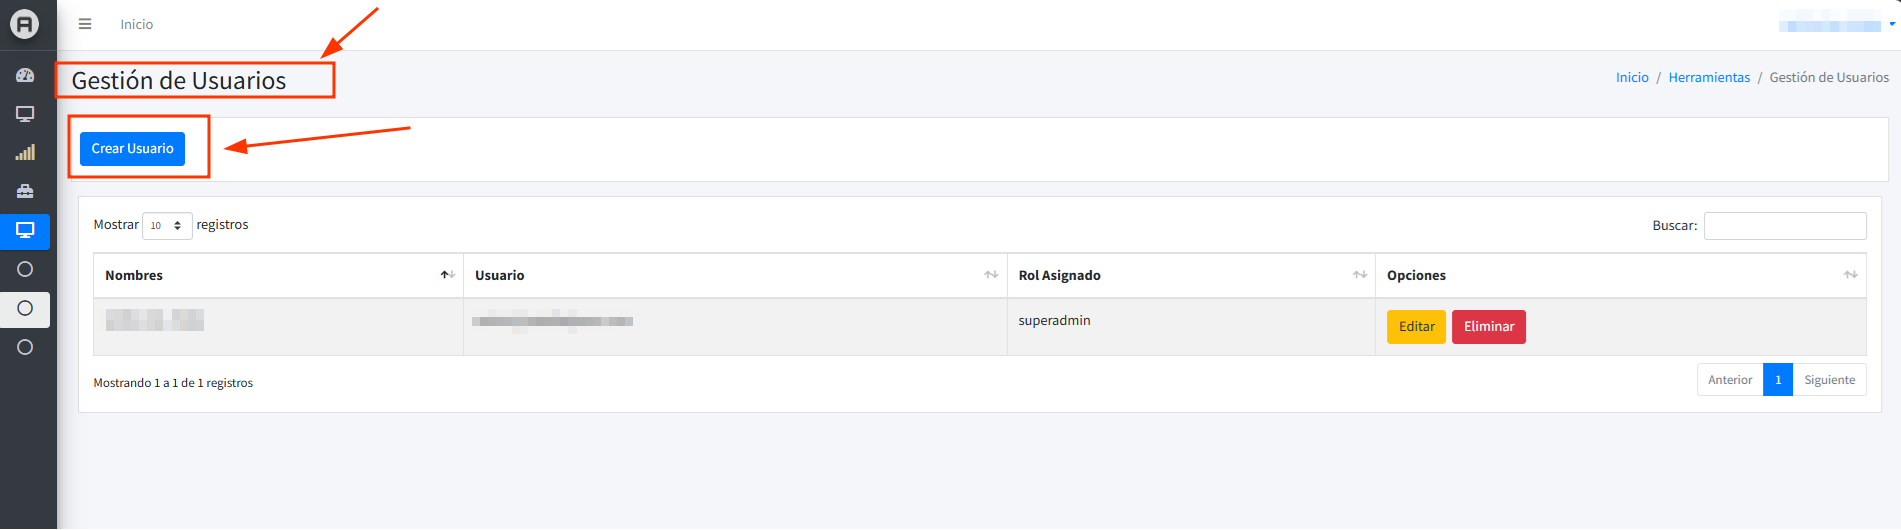Click the app logo at the sidebar top

pos(25,24)
